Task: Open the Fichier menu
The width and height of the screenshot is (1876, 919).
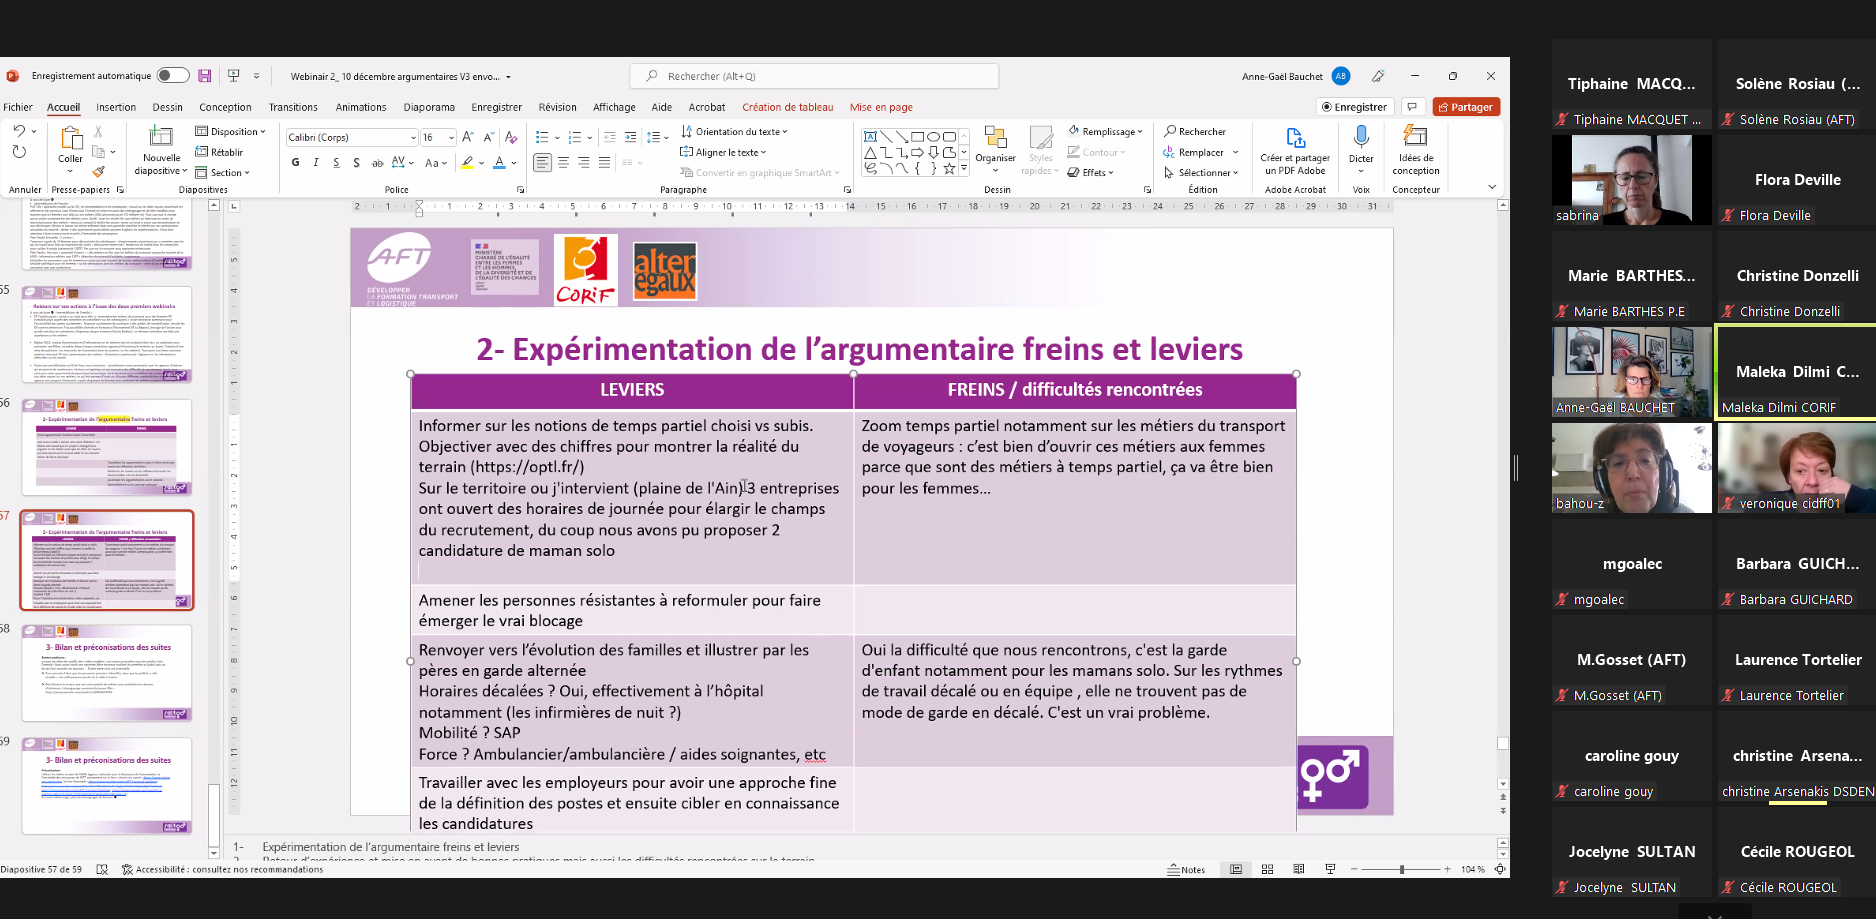Action: pos(18,107)
